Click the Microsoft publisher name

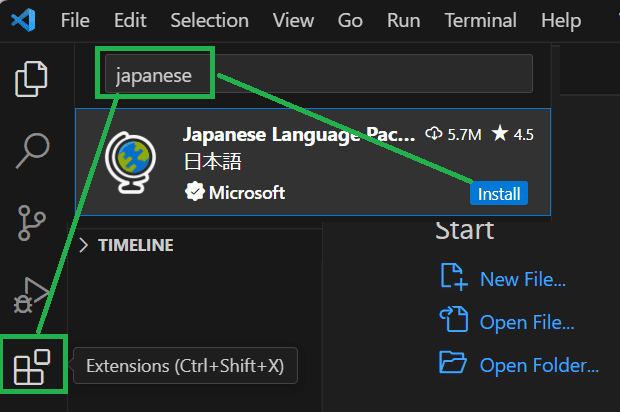(x=247, y=193)
